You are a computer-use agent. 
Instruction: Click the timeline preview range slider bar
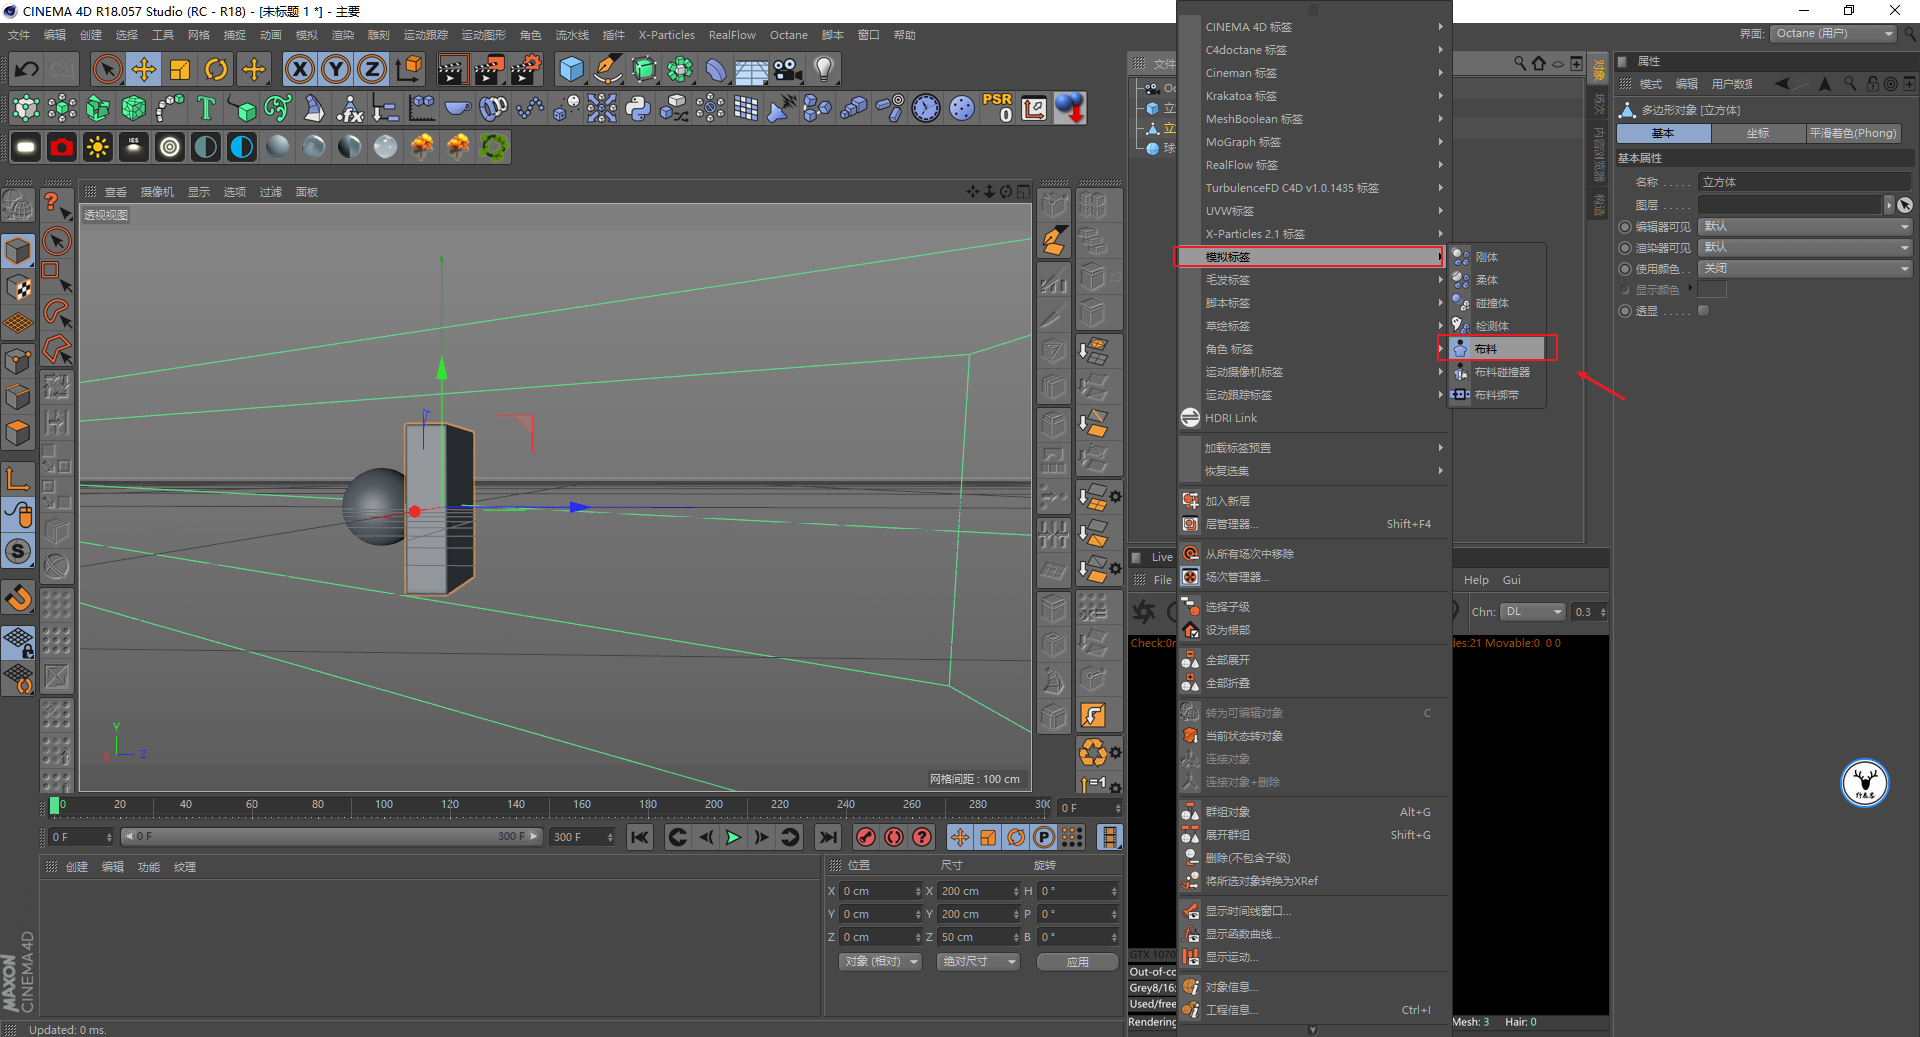(331, 836)
